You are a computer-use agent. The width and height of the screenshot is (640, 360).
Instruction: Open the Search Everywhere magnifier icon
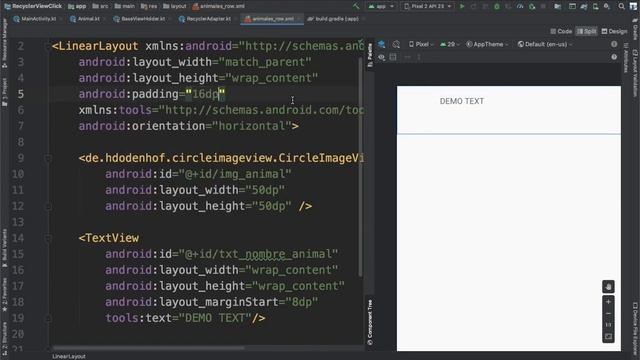tap(621, 6)
